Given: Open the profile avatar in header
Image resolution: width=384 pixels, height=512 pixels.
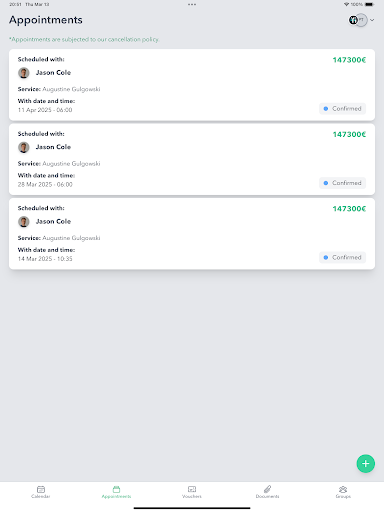Looking at the screenshot, I should click(x=358, y=20).
